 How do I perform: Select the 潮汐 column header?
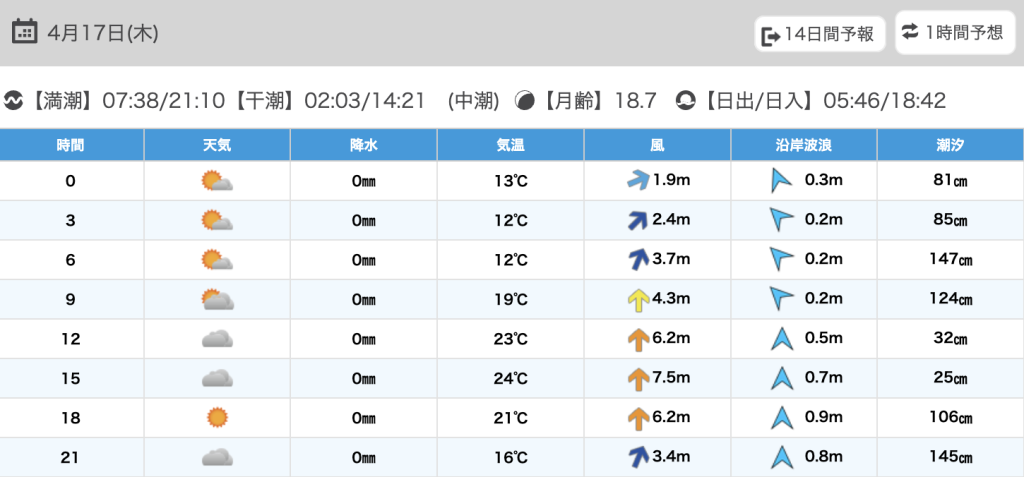point(950,146)
